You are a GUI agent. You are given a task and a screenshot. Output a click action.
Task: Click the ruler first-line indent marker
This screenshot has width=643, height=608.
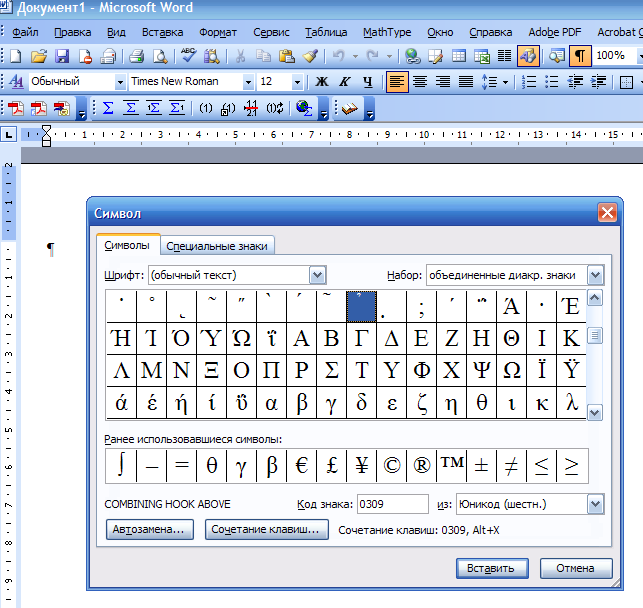pos(46,130)
